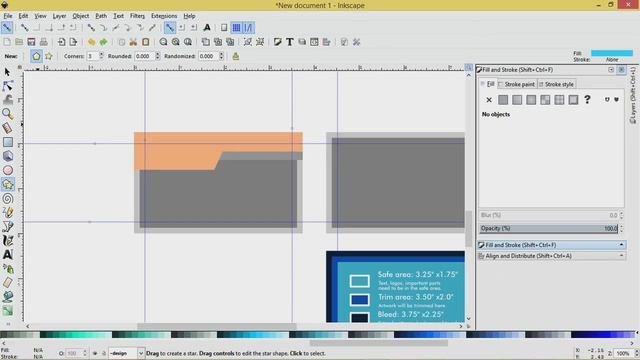The image size is (640, 360).
Task: Toggle snap text anchors and baselines
Action: 207,28
